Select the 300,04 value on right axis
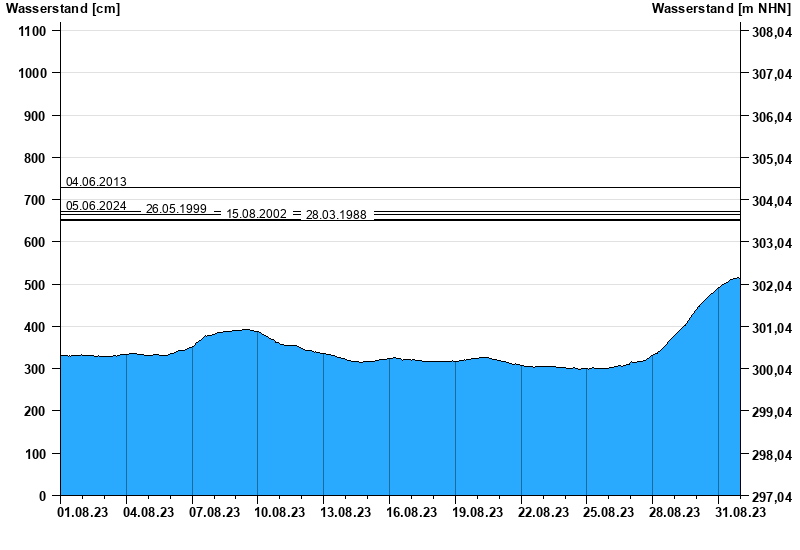This screenshot has height=550, width=800. [771, 370]
